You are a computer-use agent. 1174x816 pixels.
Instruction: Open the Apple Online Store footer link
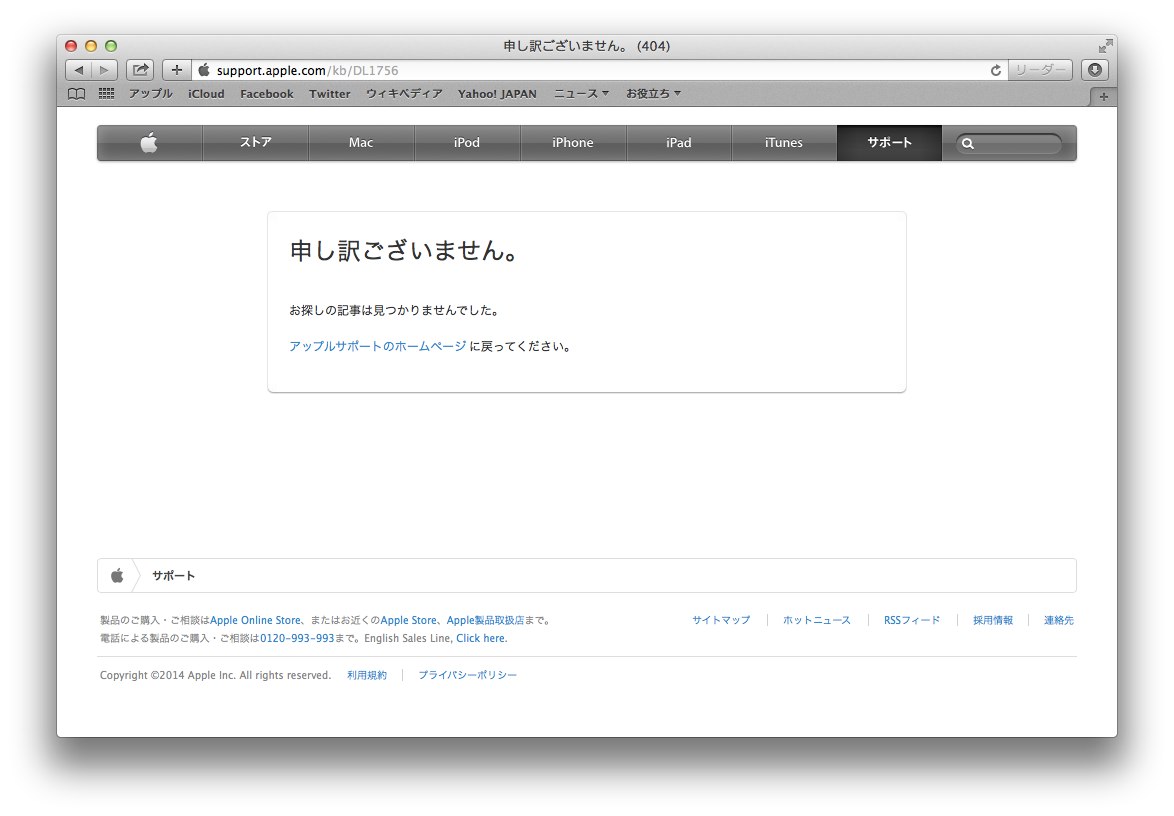point(255,620)
